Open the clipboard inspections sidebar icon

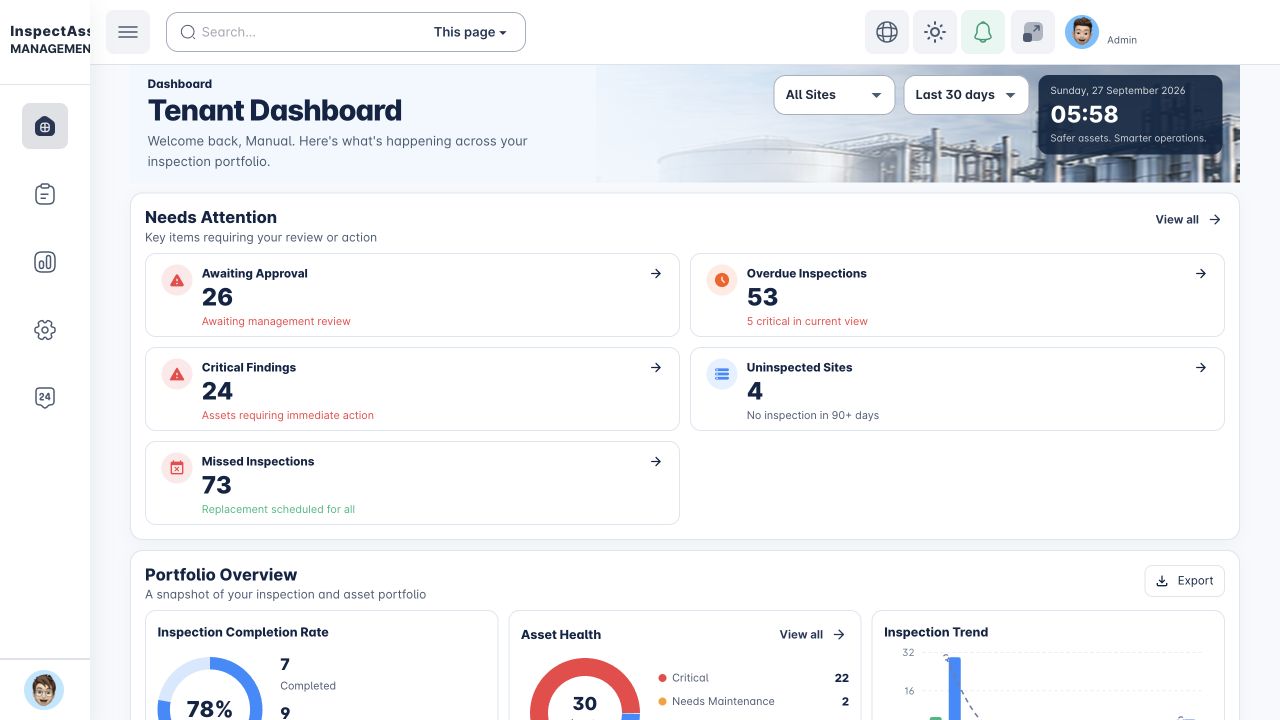click(45, 194)
